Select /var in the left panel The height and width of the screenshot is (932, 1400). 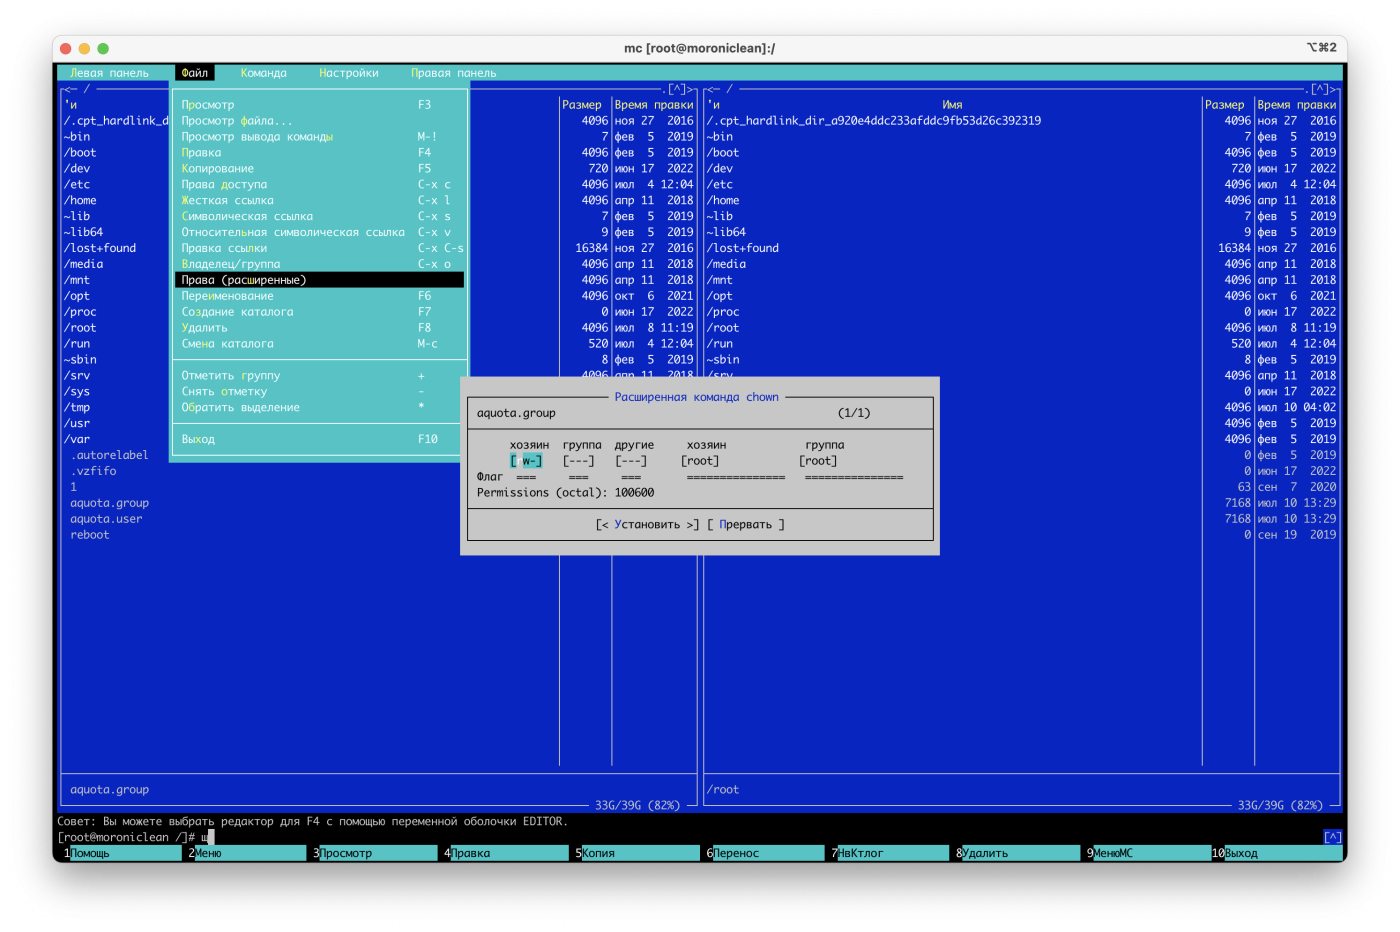tap(77, 440)
